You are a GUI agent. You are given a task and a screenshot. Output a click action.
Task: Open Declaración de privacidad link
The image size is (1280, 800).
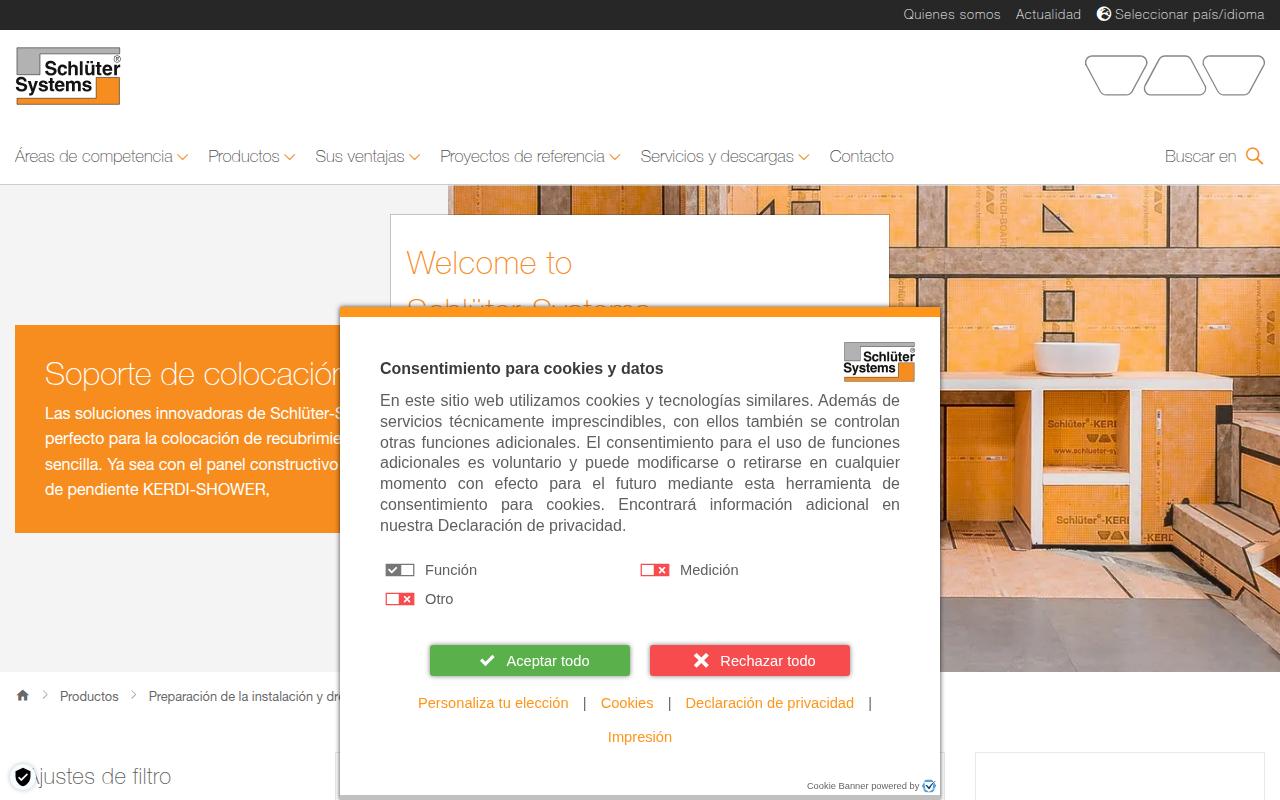(769, 703)
